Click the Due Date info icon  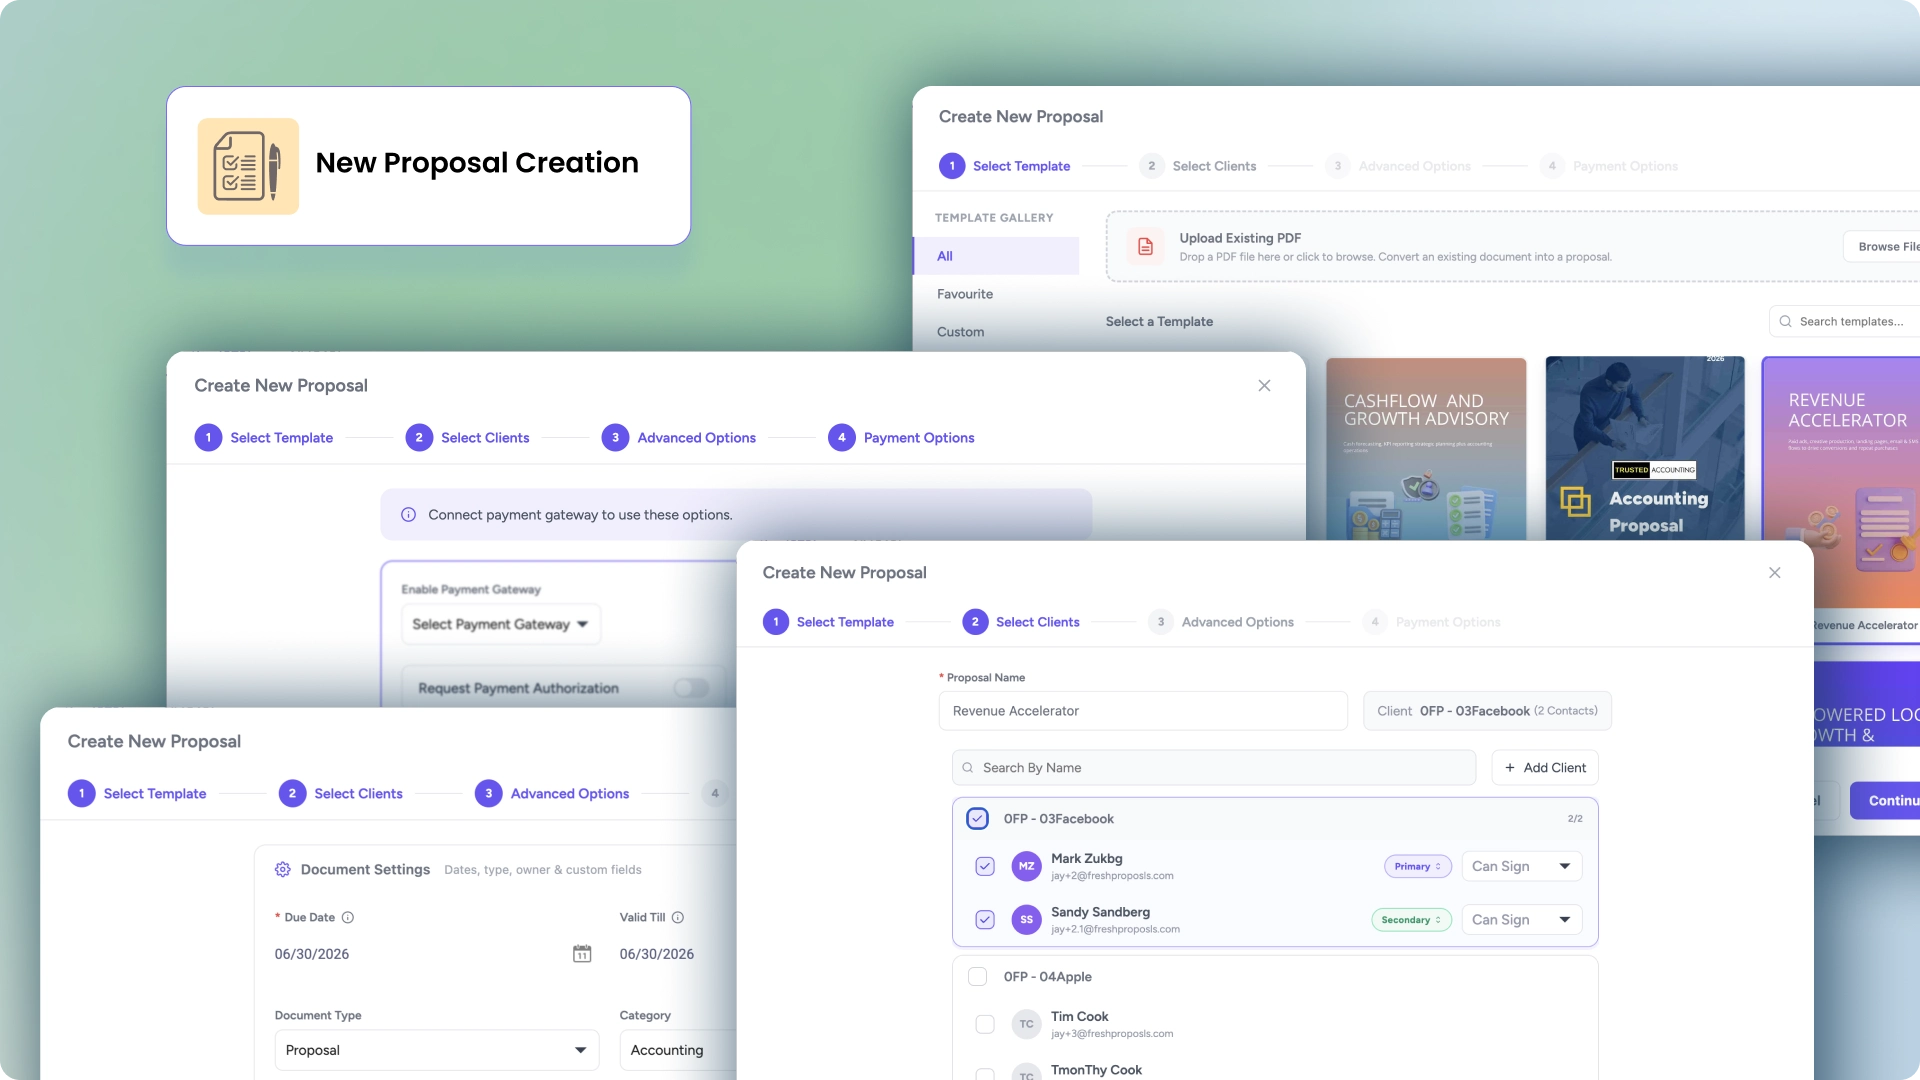[x=348, y=918]
